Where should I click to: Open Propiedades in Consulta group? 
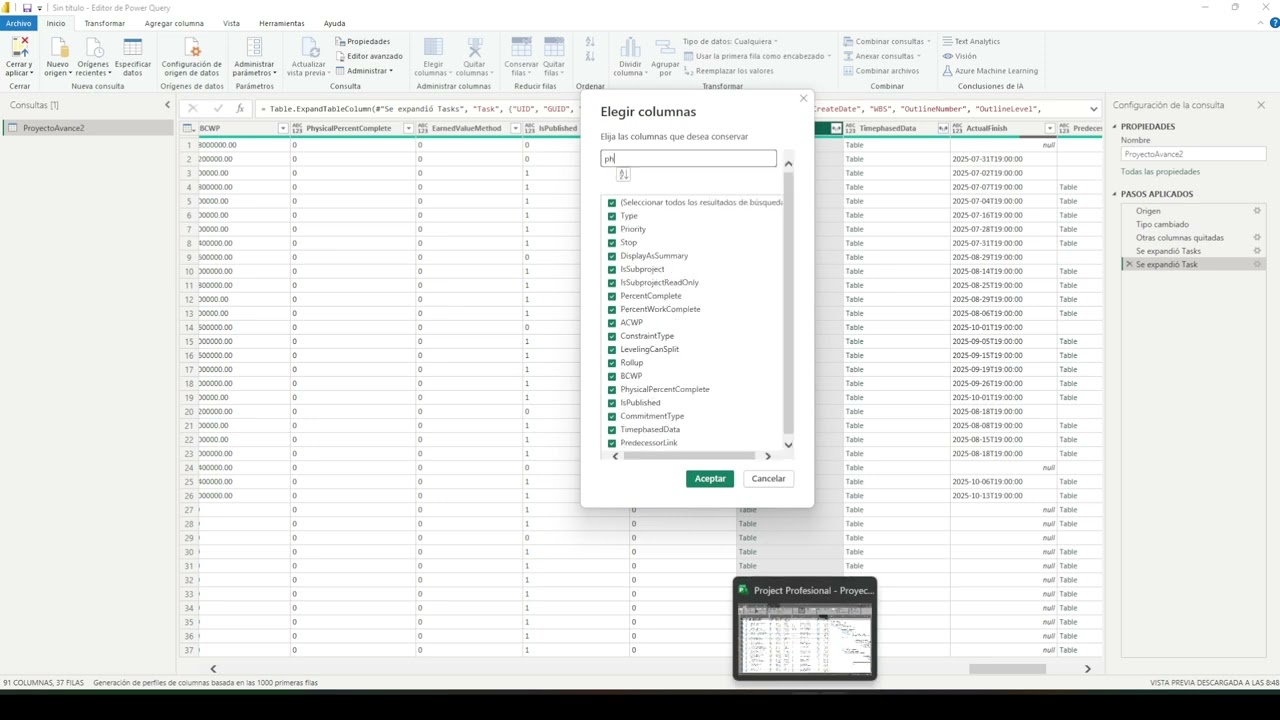[x=362, y=41]
